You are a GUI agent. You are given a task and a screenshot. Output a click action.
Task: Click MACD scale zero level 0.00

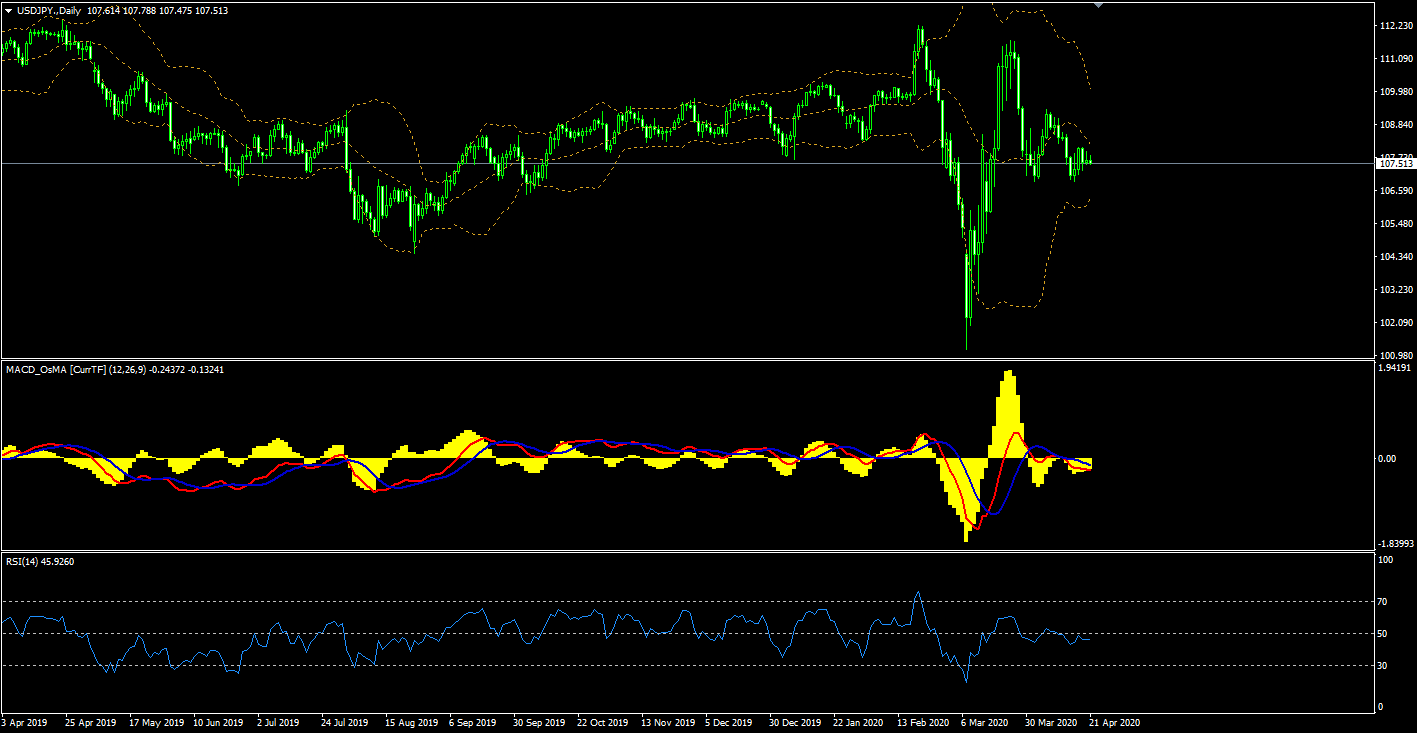point(1387,459)
